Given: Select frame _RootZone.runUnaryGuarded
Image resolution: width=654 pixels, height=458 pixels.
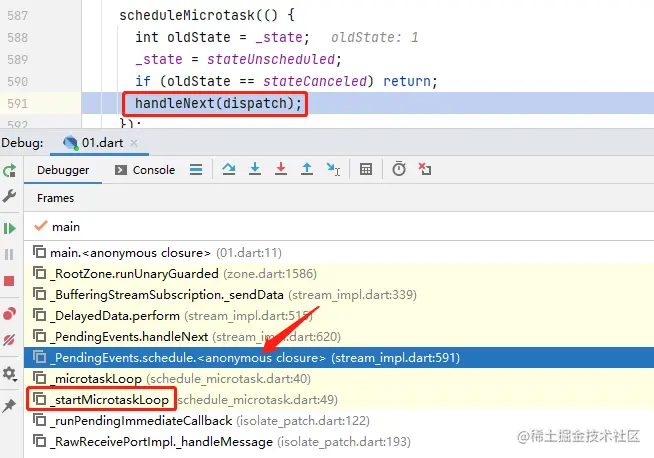Looking at the screenshot, I should (339, 274).
